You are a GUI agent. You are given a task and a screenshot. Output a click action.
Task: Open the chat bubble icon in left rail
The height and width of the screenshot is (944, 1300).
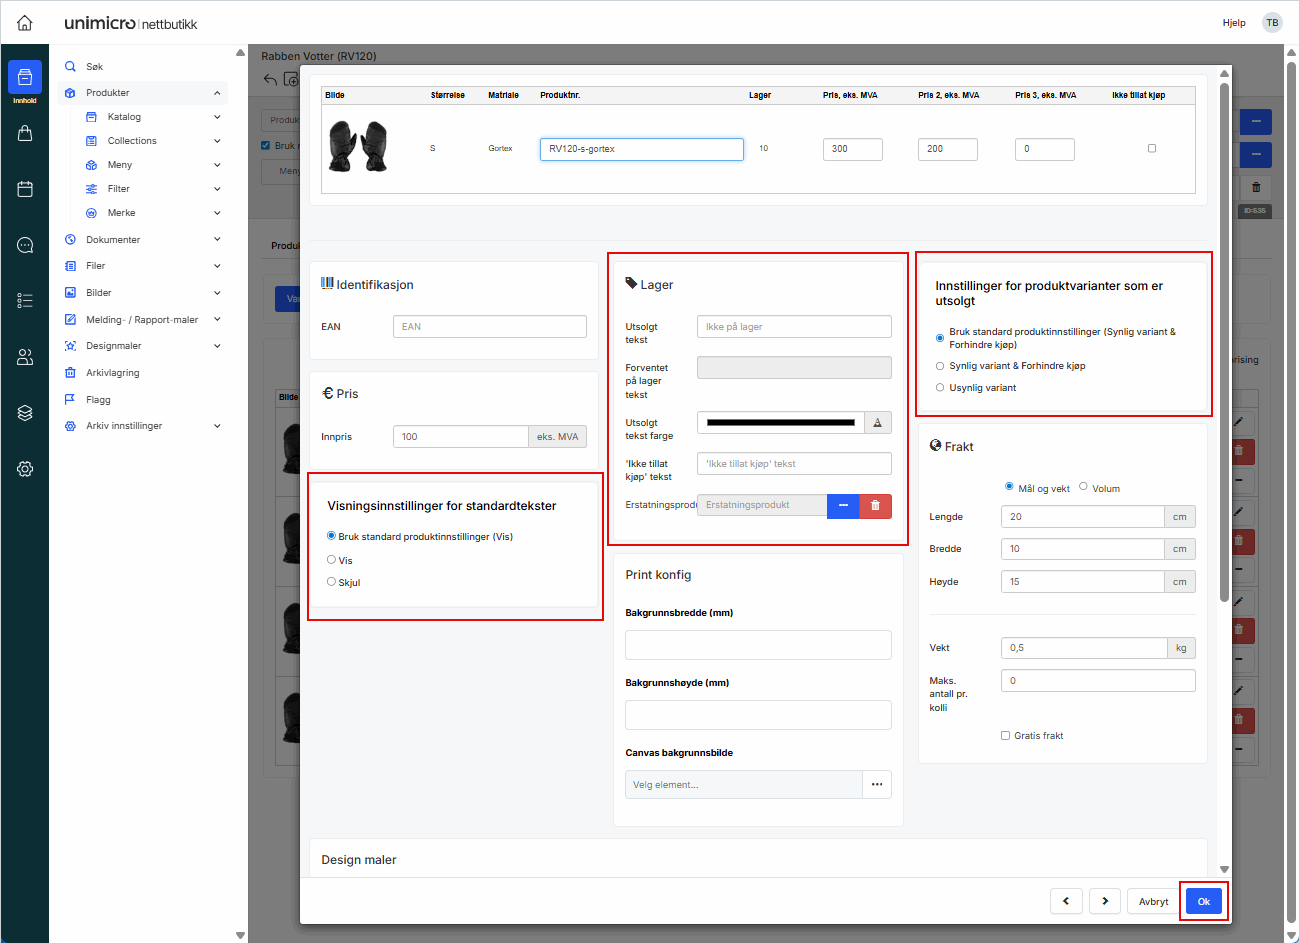[x=25, y=245]
